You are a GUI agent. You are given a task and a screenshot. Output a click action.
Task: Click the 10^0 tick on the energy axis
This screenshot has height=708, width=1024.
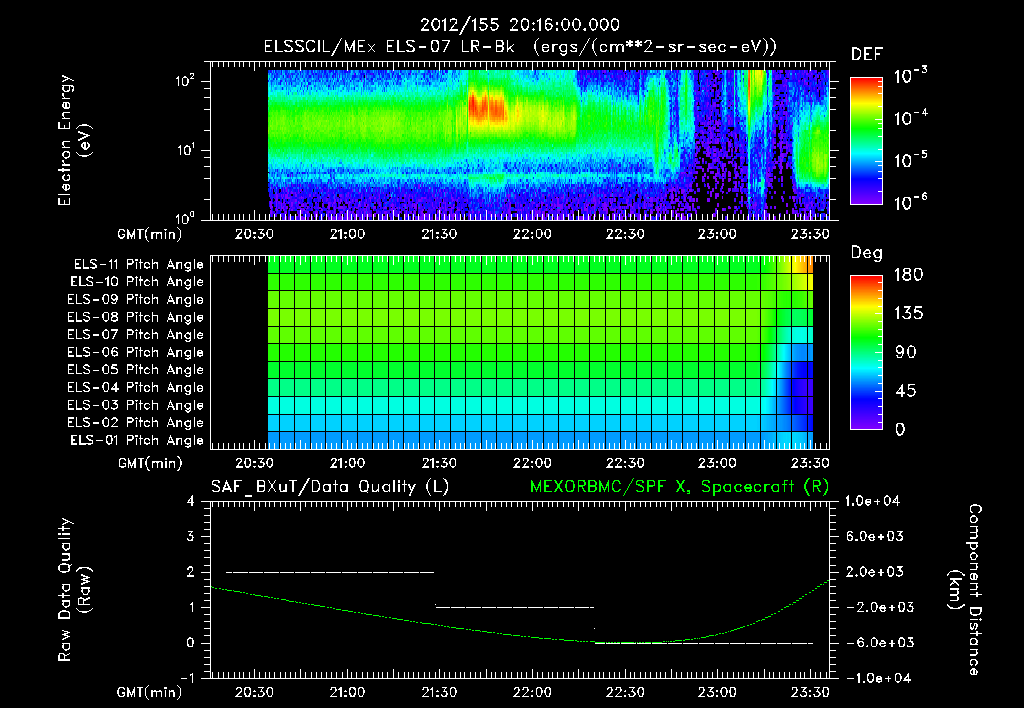tap(185, 217)
